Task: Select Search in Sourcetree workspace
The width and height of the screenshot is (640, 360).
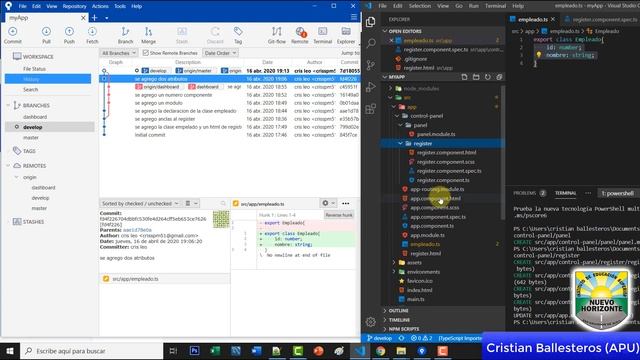Action: click(x=30, y=89)
